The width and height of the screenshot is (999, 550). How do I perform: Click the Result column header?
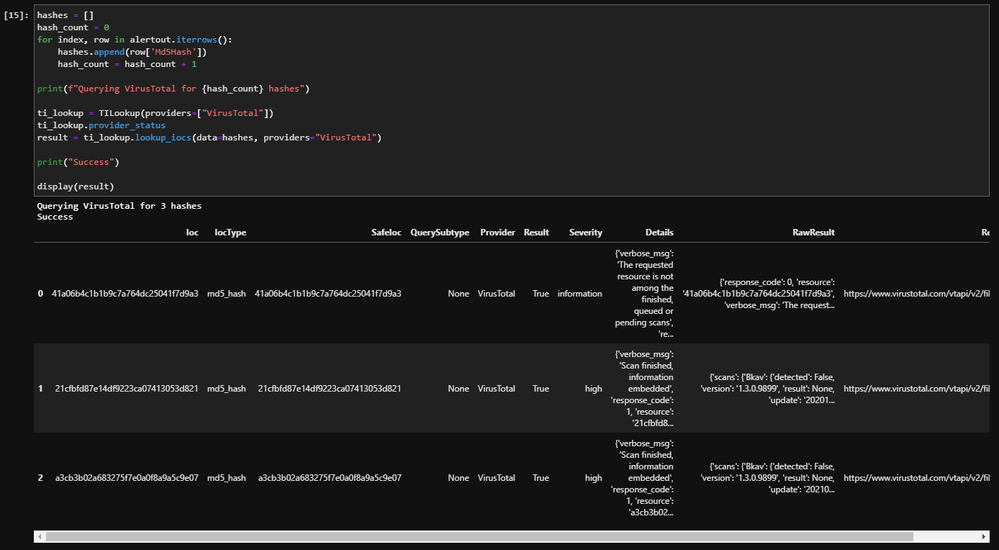536,233
